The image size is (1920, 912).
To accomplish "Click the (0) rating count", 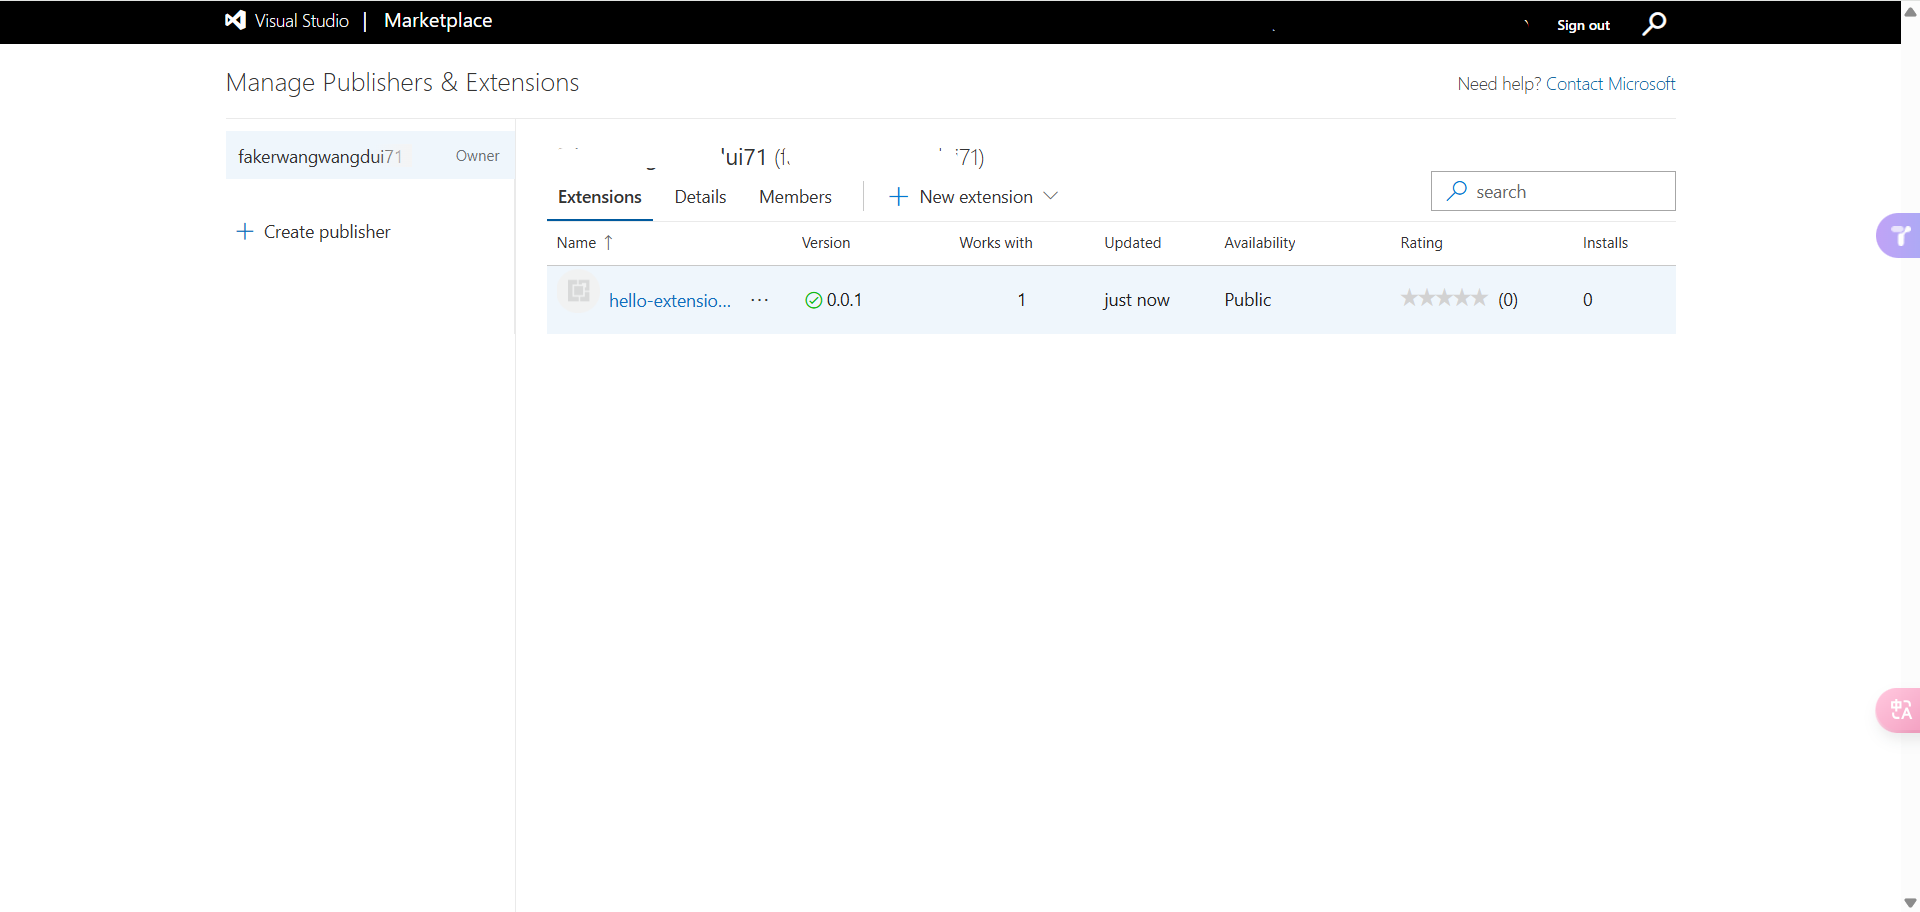I will [1508, 300].
